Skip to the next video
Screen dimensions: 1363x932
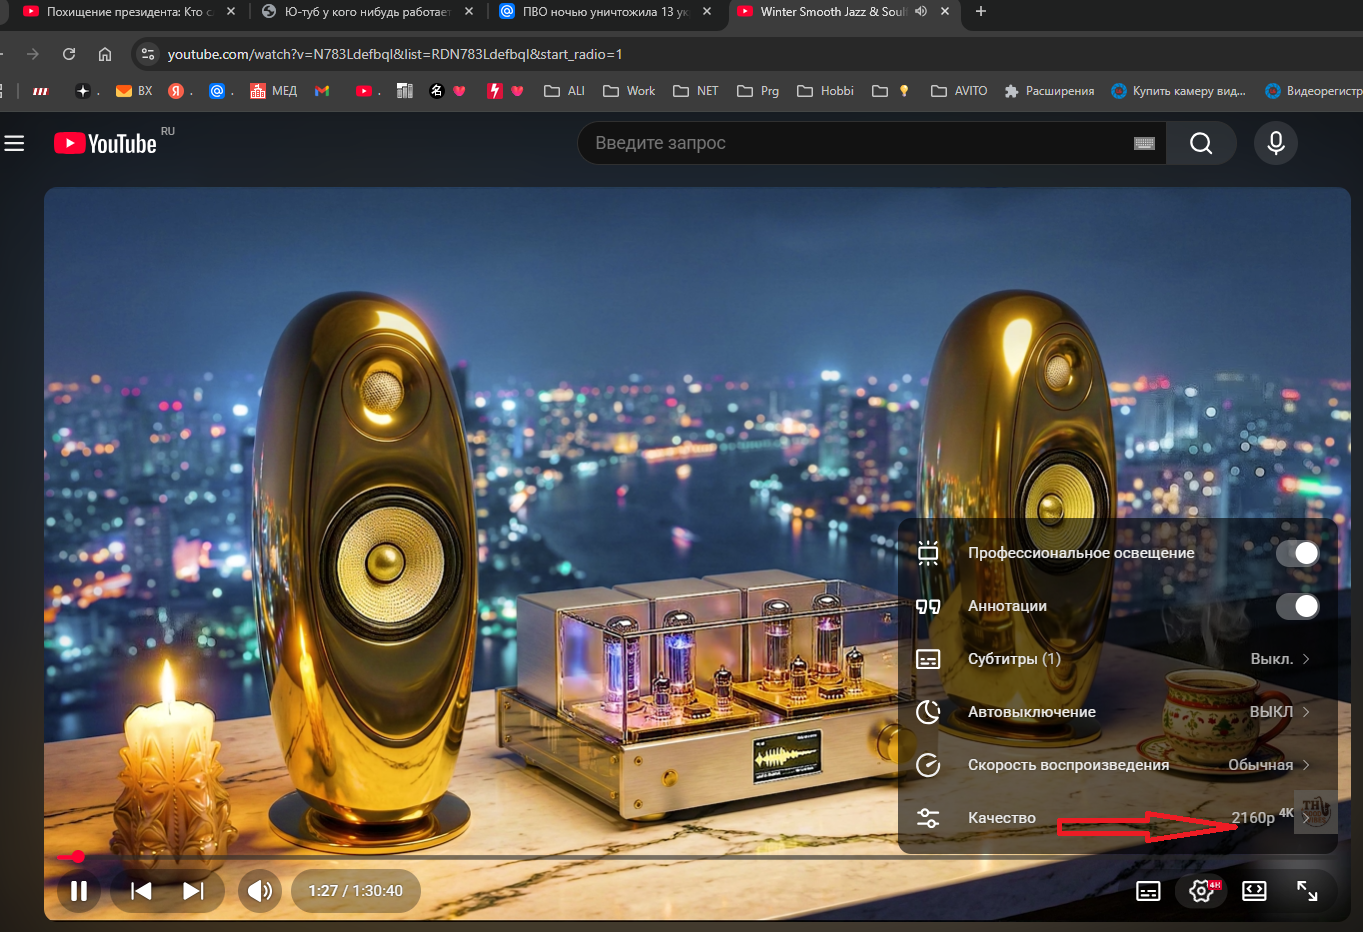click(x=193, y=891)
